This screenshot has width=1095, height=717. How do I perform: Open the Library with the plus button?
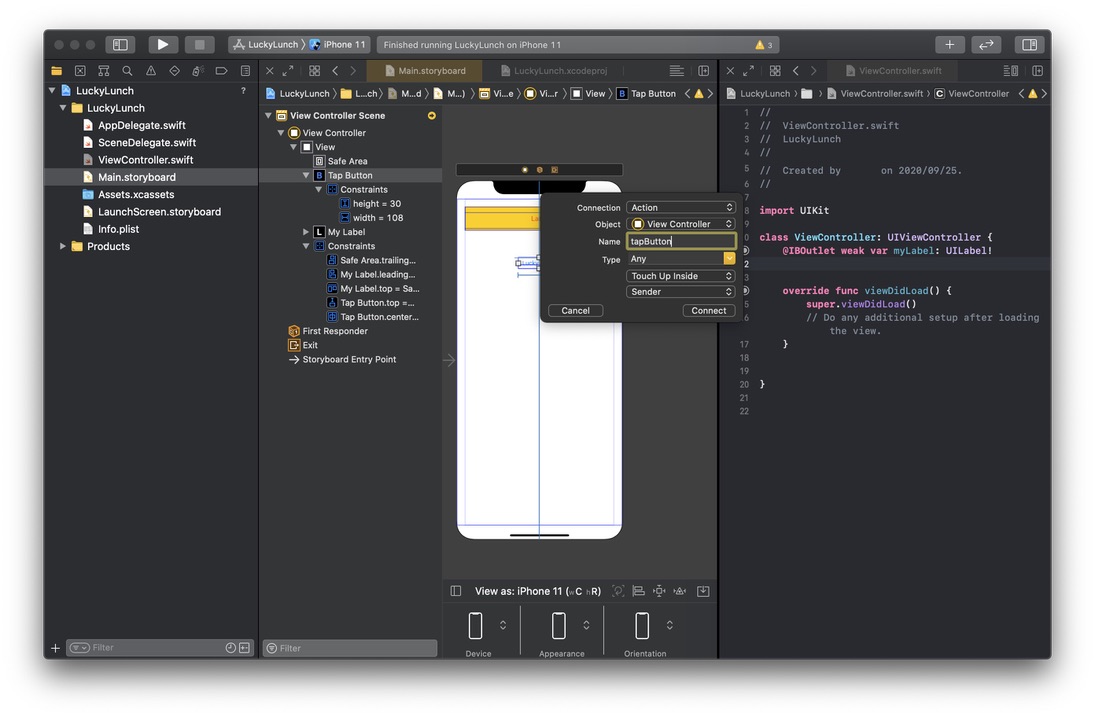pos(949,45)
